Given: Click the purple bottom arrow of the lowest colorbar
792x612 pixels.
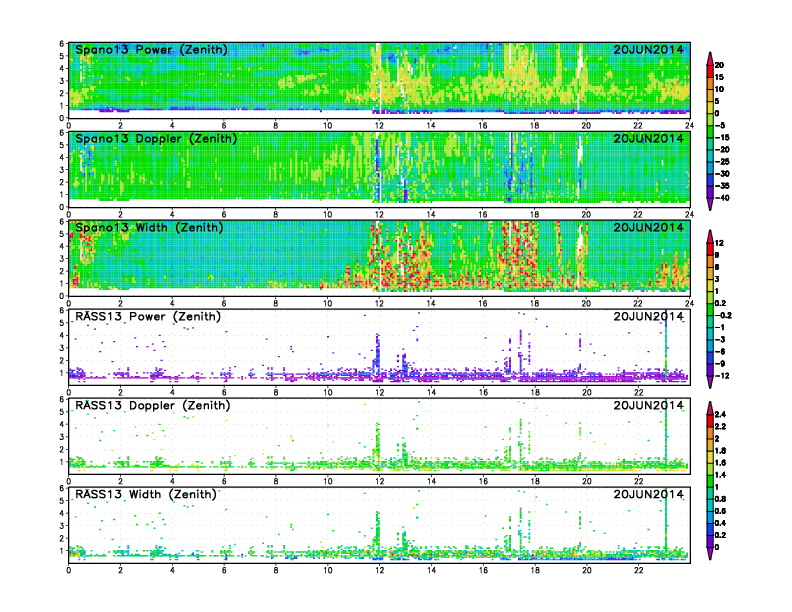Looking at the screenshot, I should tap(710, 553).
